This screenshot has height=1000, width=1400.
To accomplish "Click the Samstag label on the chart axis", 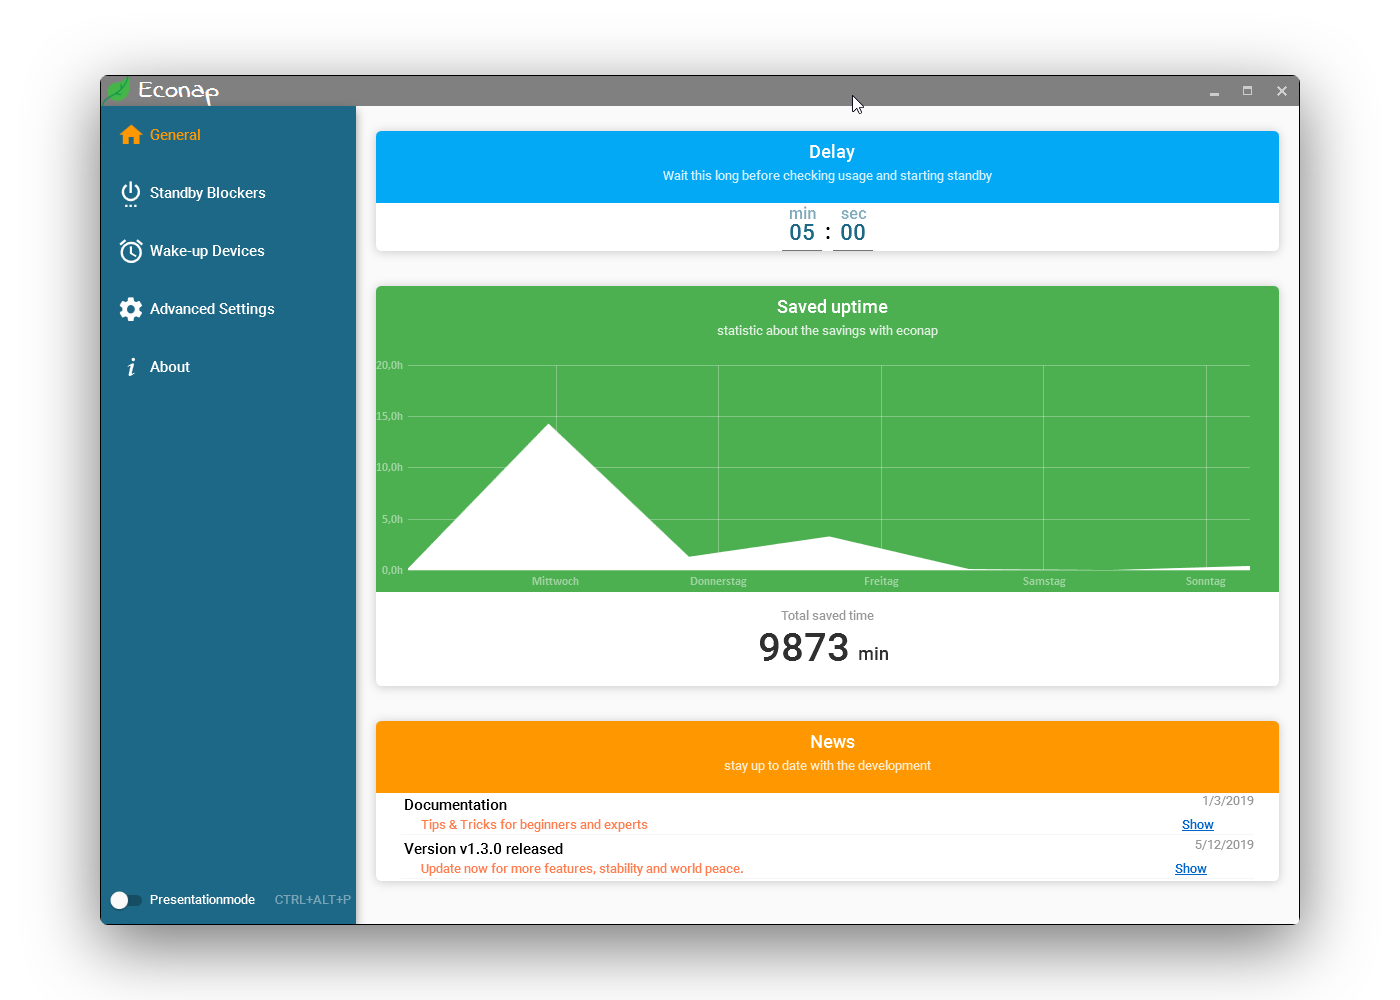I will (1044, 581).
